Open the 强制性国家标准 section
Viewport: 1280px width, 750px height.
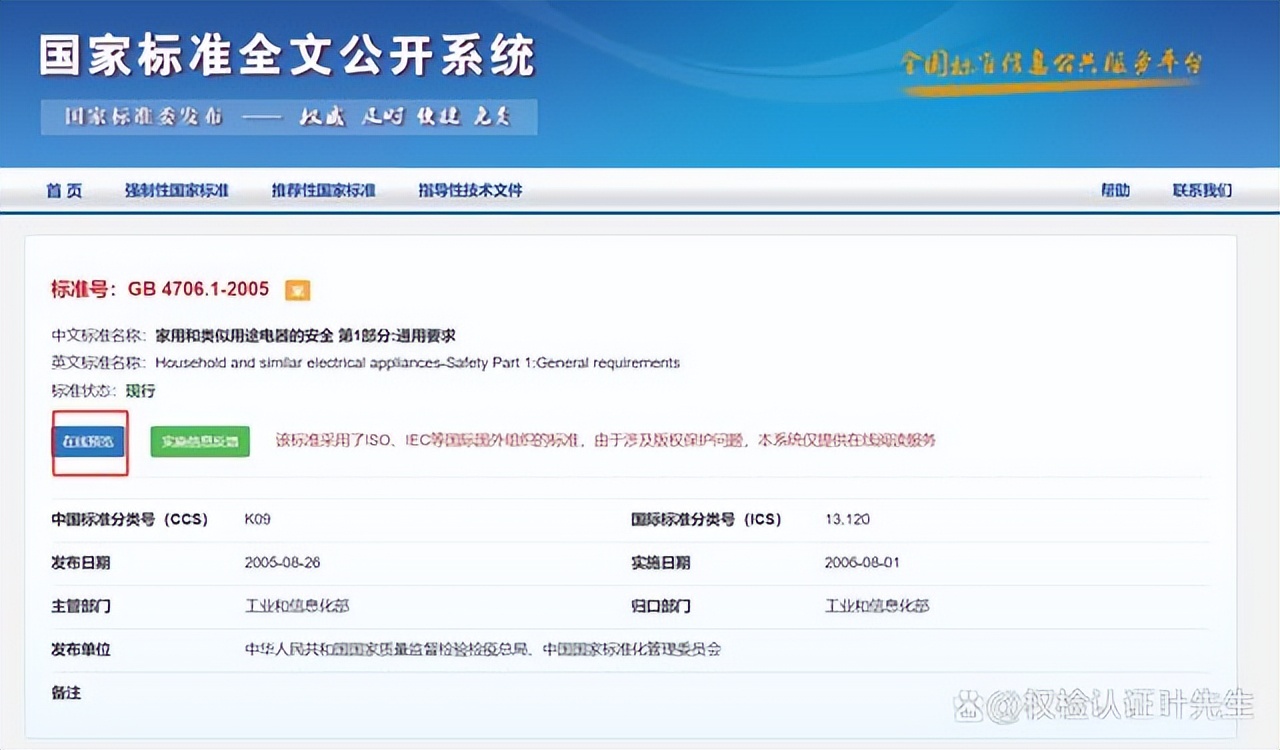point(176,190)
